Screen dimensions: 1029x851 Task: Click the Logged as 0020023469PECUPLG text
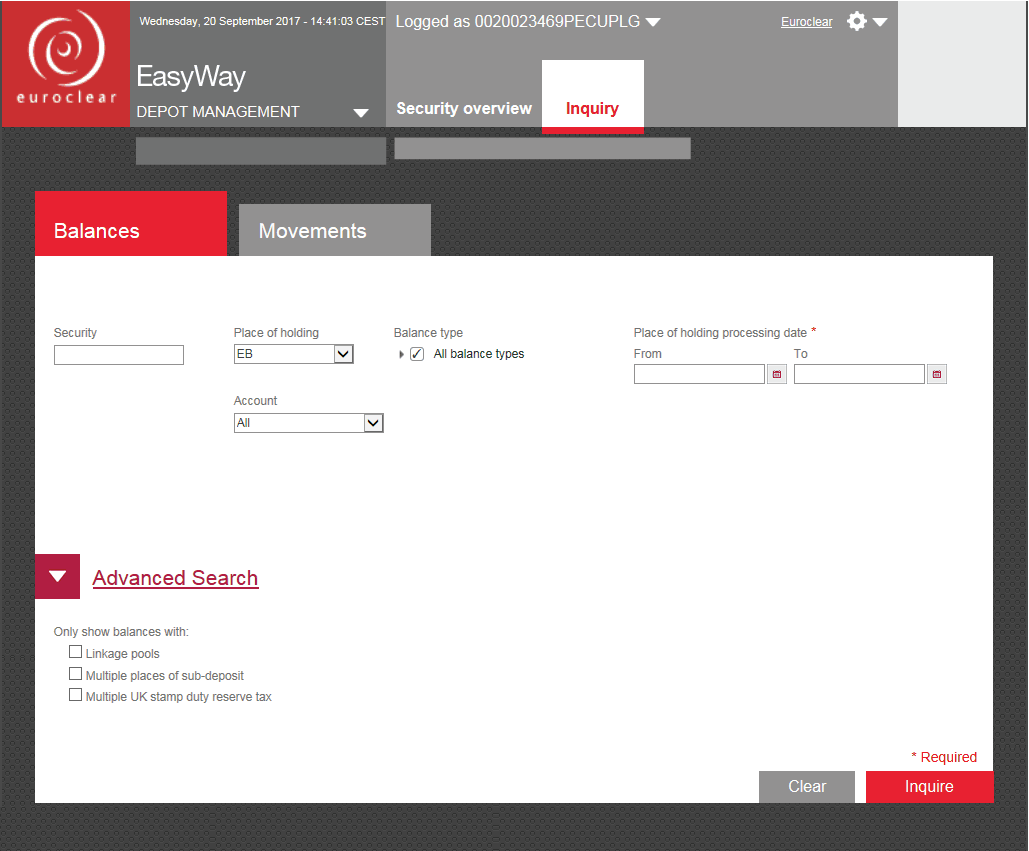(x=518, y=22)
